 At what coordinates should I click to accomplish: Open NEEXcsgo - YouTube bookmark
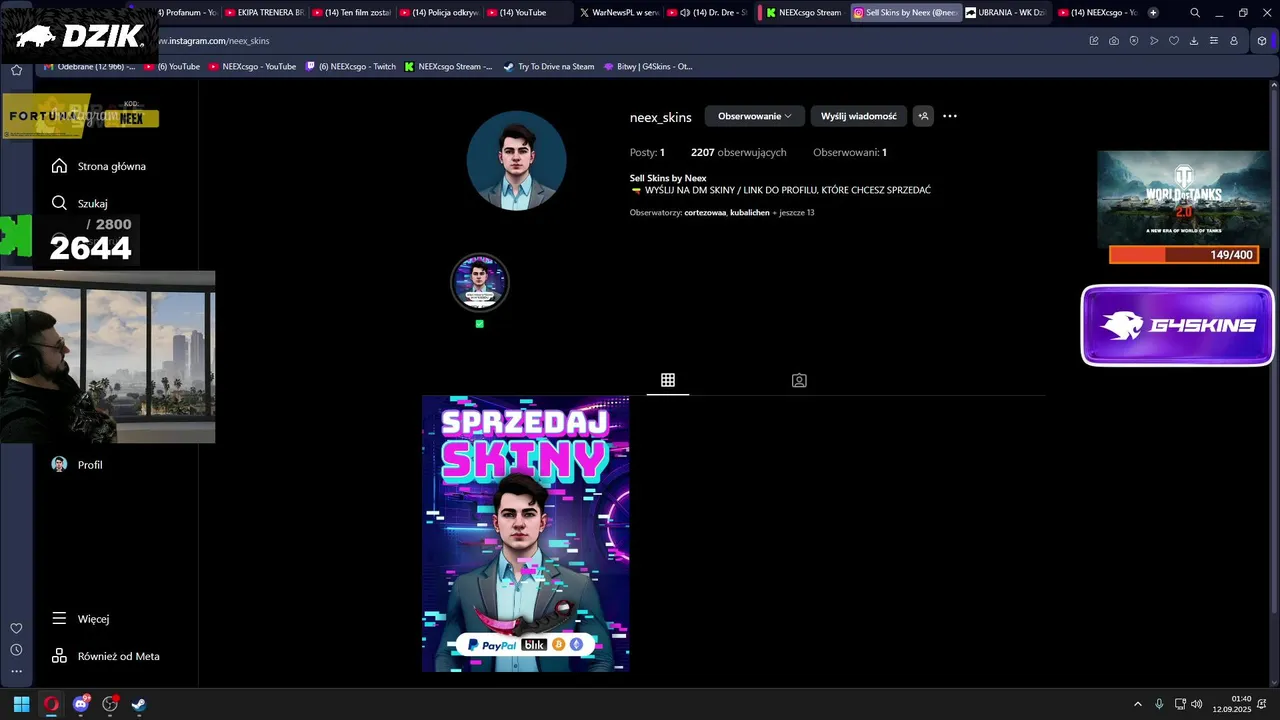pos(252,67)
